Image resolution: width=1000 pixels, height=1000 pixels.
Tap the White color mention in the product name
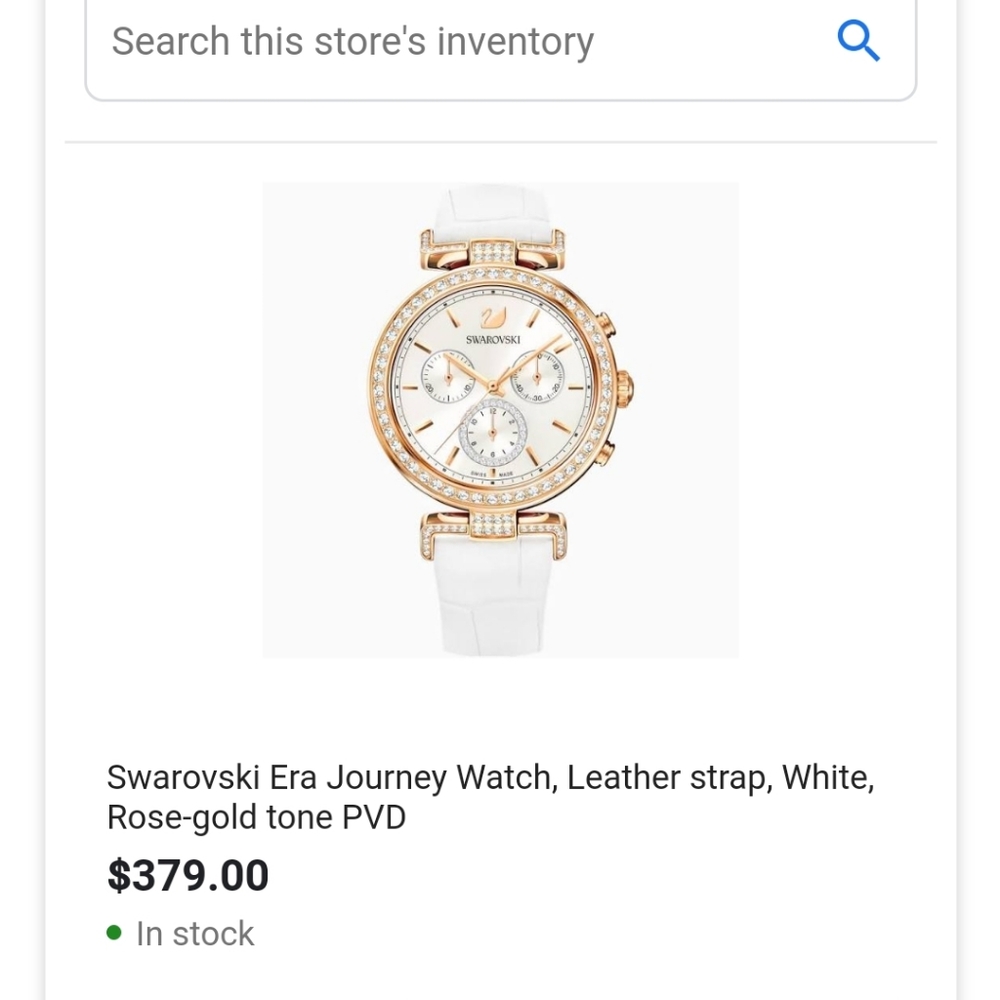coord(828,777)
